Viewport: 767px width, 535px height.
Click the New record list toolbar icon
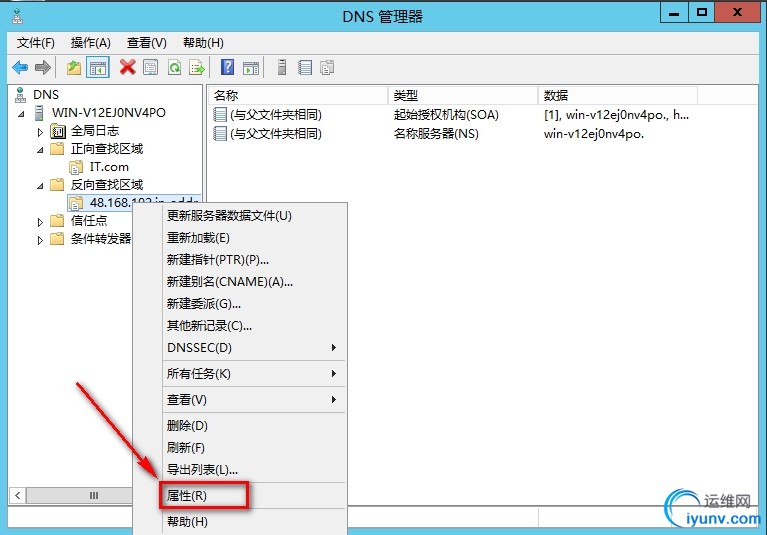tap(305, 67)
